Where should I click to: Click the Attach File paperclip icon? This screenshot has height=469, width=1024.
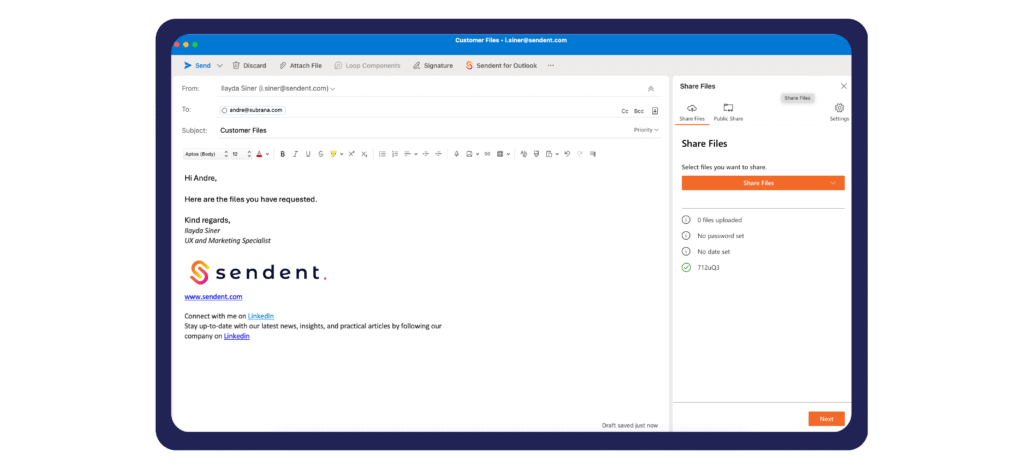pyautogui.click(x=283, y=65)
